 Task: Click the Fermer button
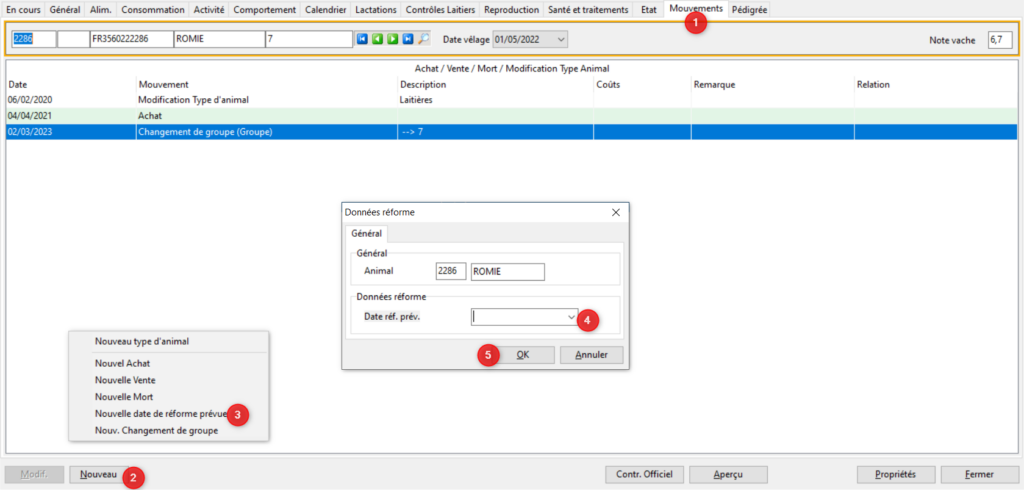click(x=978, y=474)
